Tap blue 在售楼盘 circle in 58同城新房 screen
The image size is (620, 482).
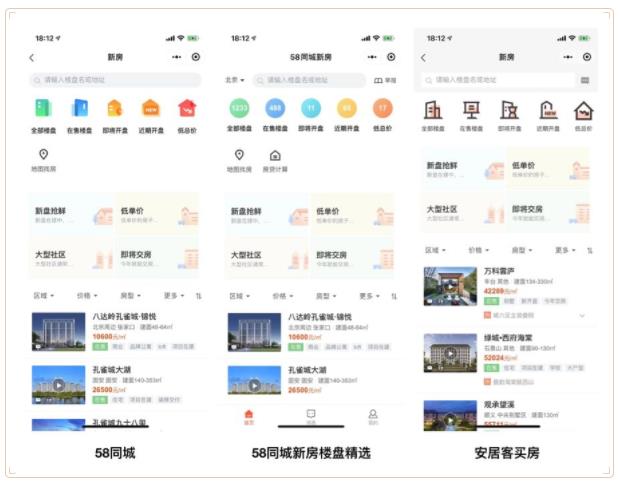click(275, 108)
